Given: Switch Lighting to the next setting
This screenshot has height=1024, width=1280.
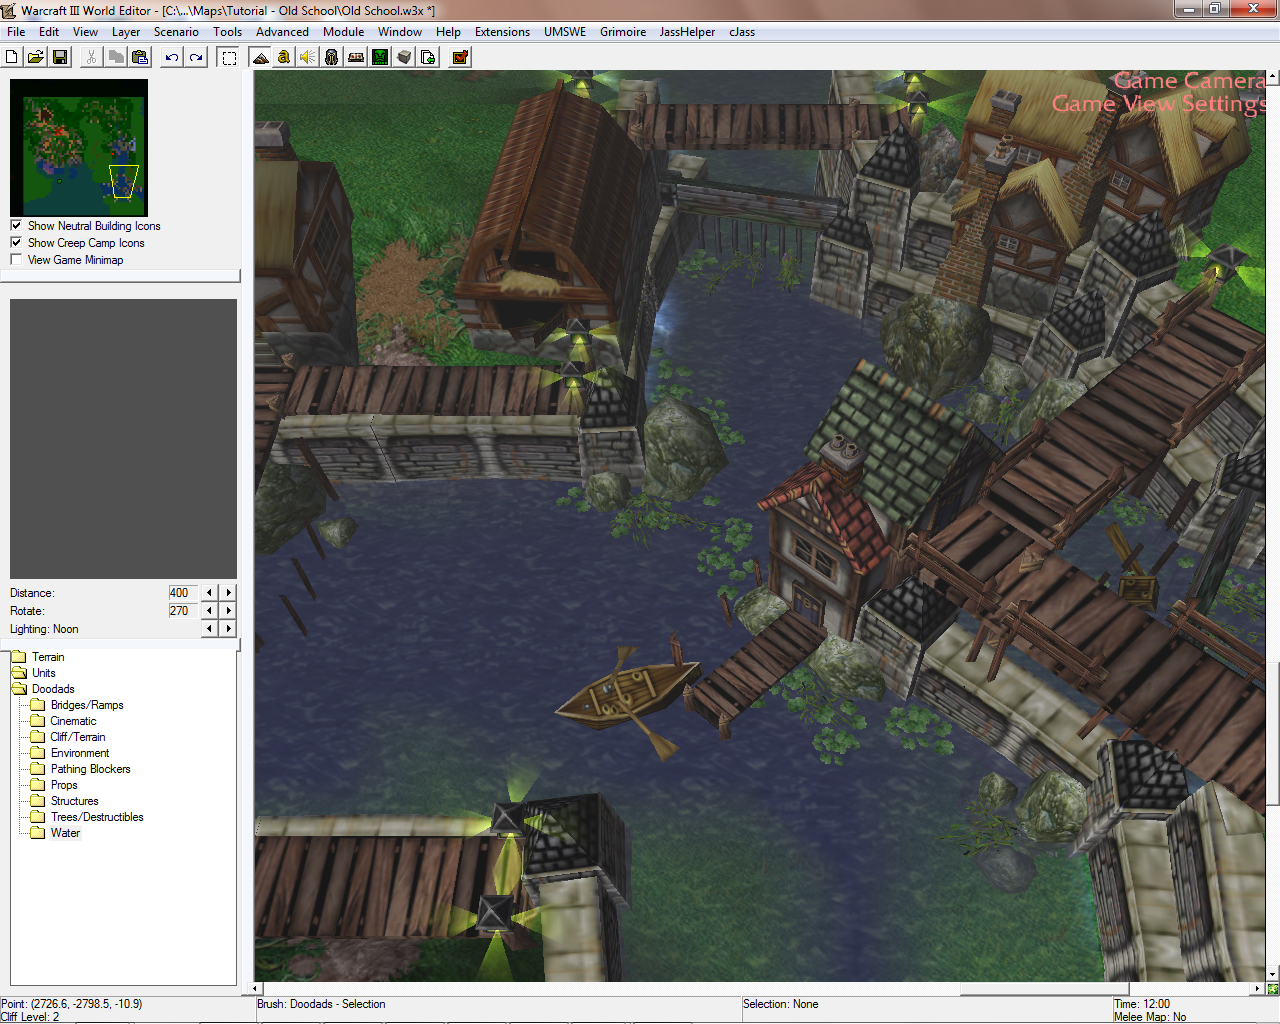Looking at the screenshot, I should [229, 629].
